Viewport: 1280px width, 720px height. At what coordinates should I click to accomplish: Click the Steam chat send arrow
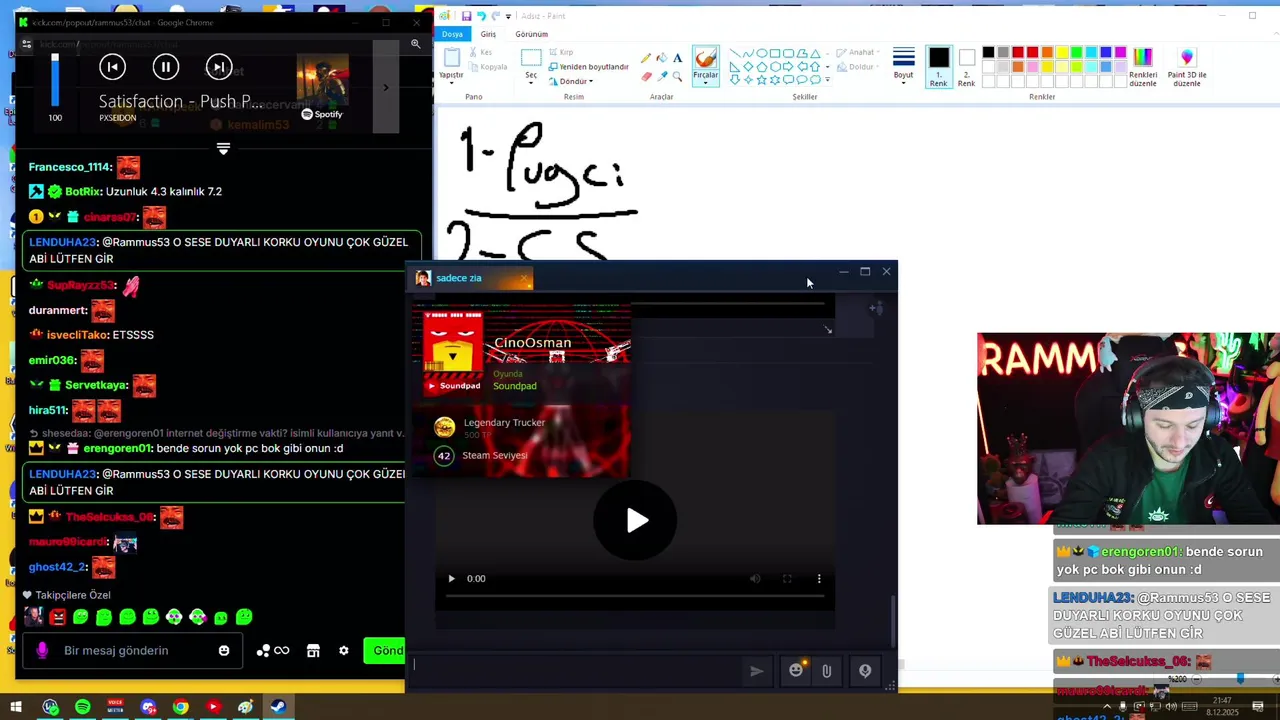point(757,671)
